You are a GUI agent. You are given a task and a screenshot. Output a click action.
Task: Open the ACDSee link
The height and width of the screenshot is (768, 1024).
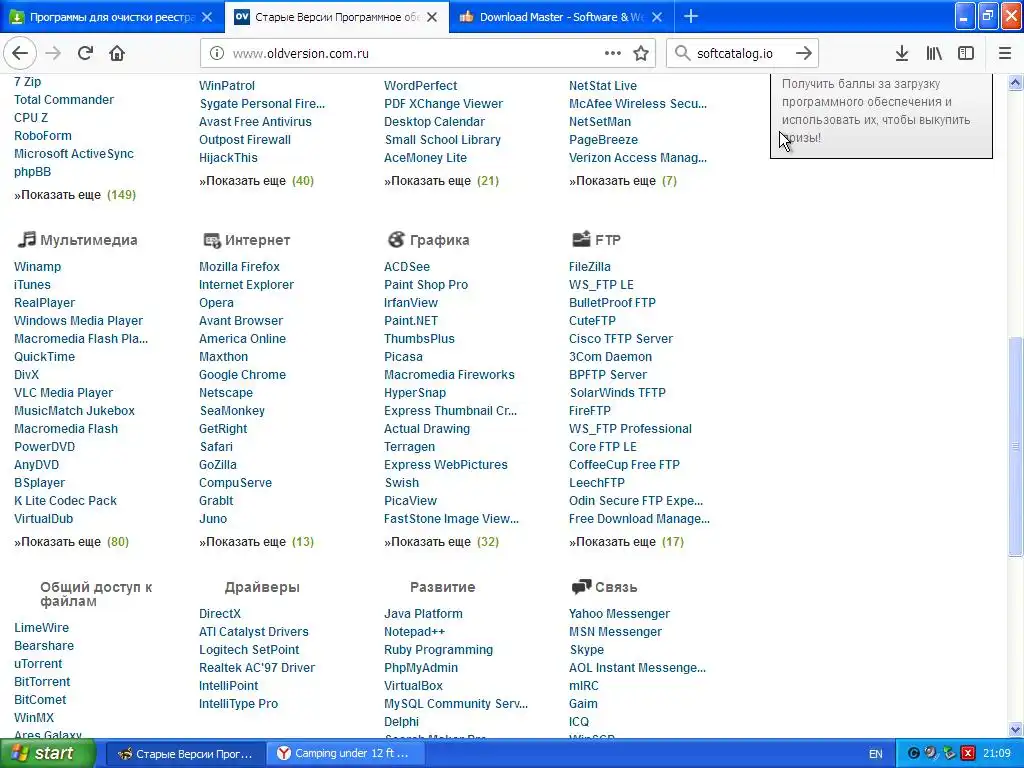point(407,266)
